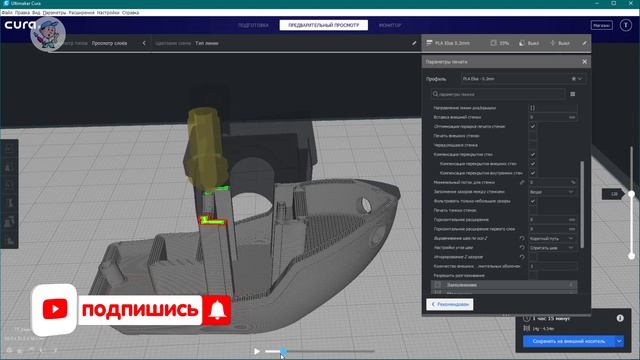Click the color scheme pencil edit icon

point(414,43)
